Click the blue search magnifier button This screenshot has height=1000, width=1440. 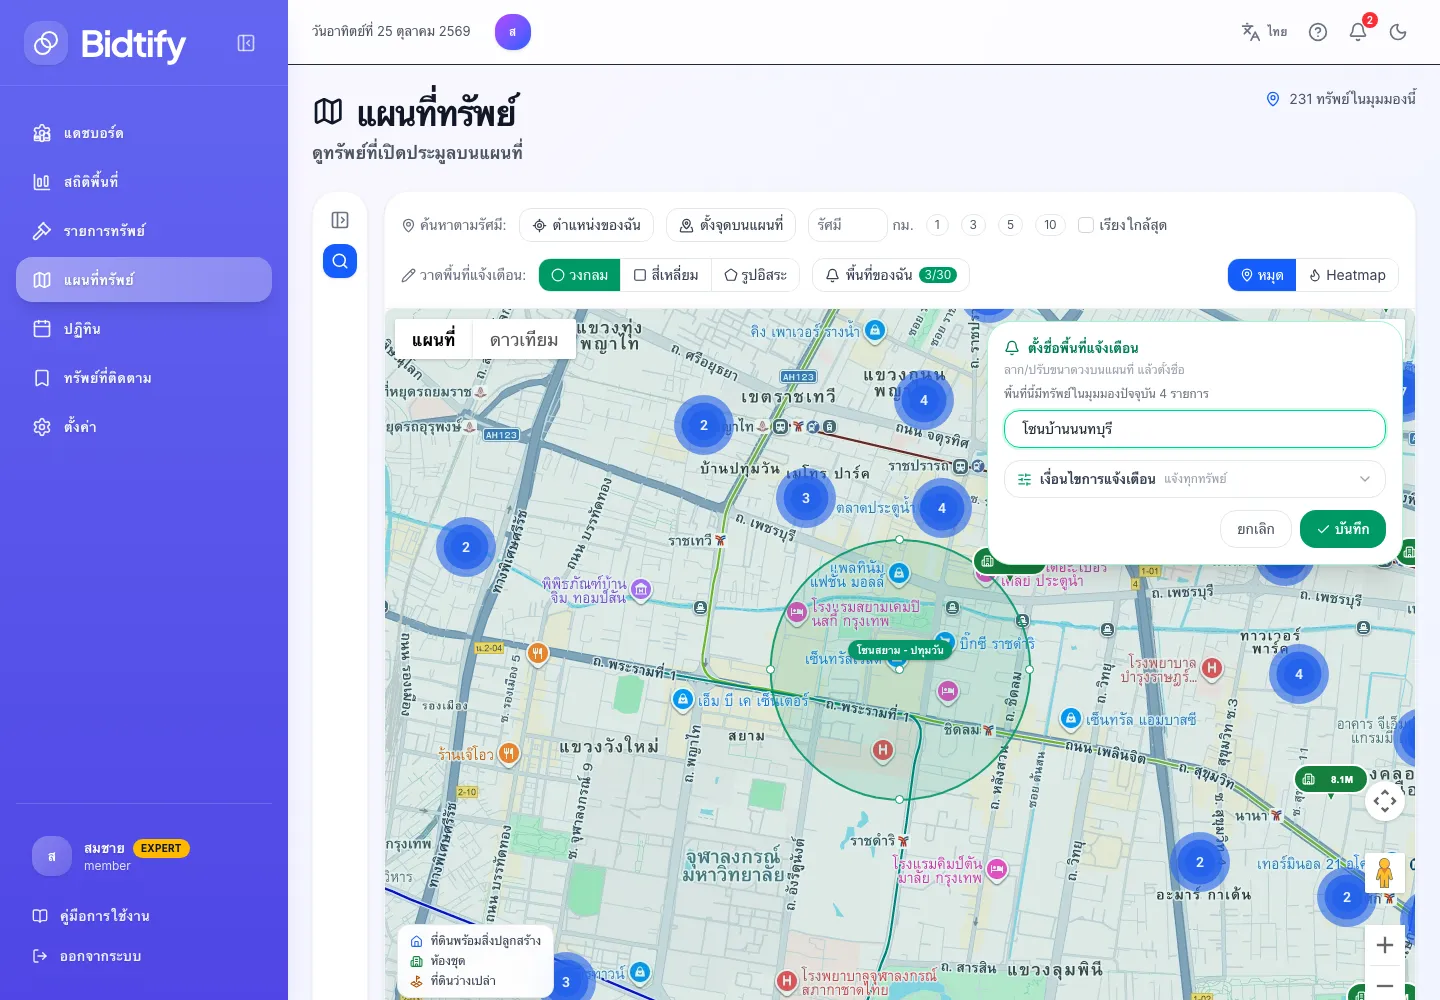click(340, 261)
